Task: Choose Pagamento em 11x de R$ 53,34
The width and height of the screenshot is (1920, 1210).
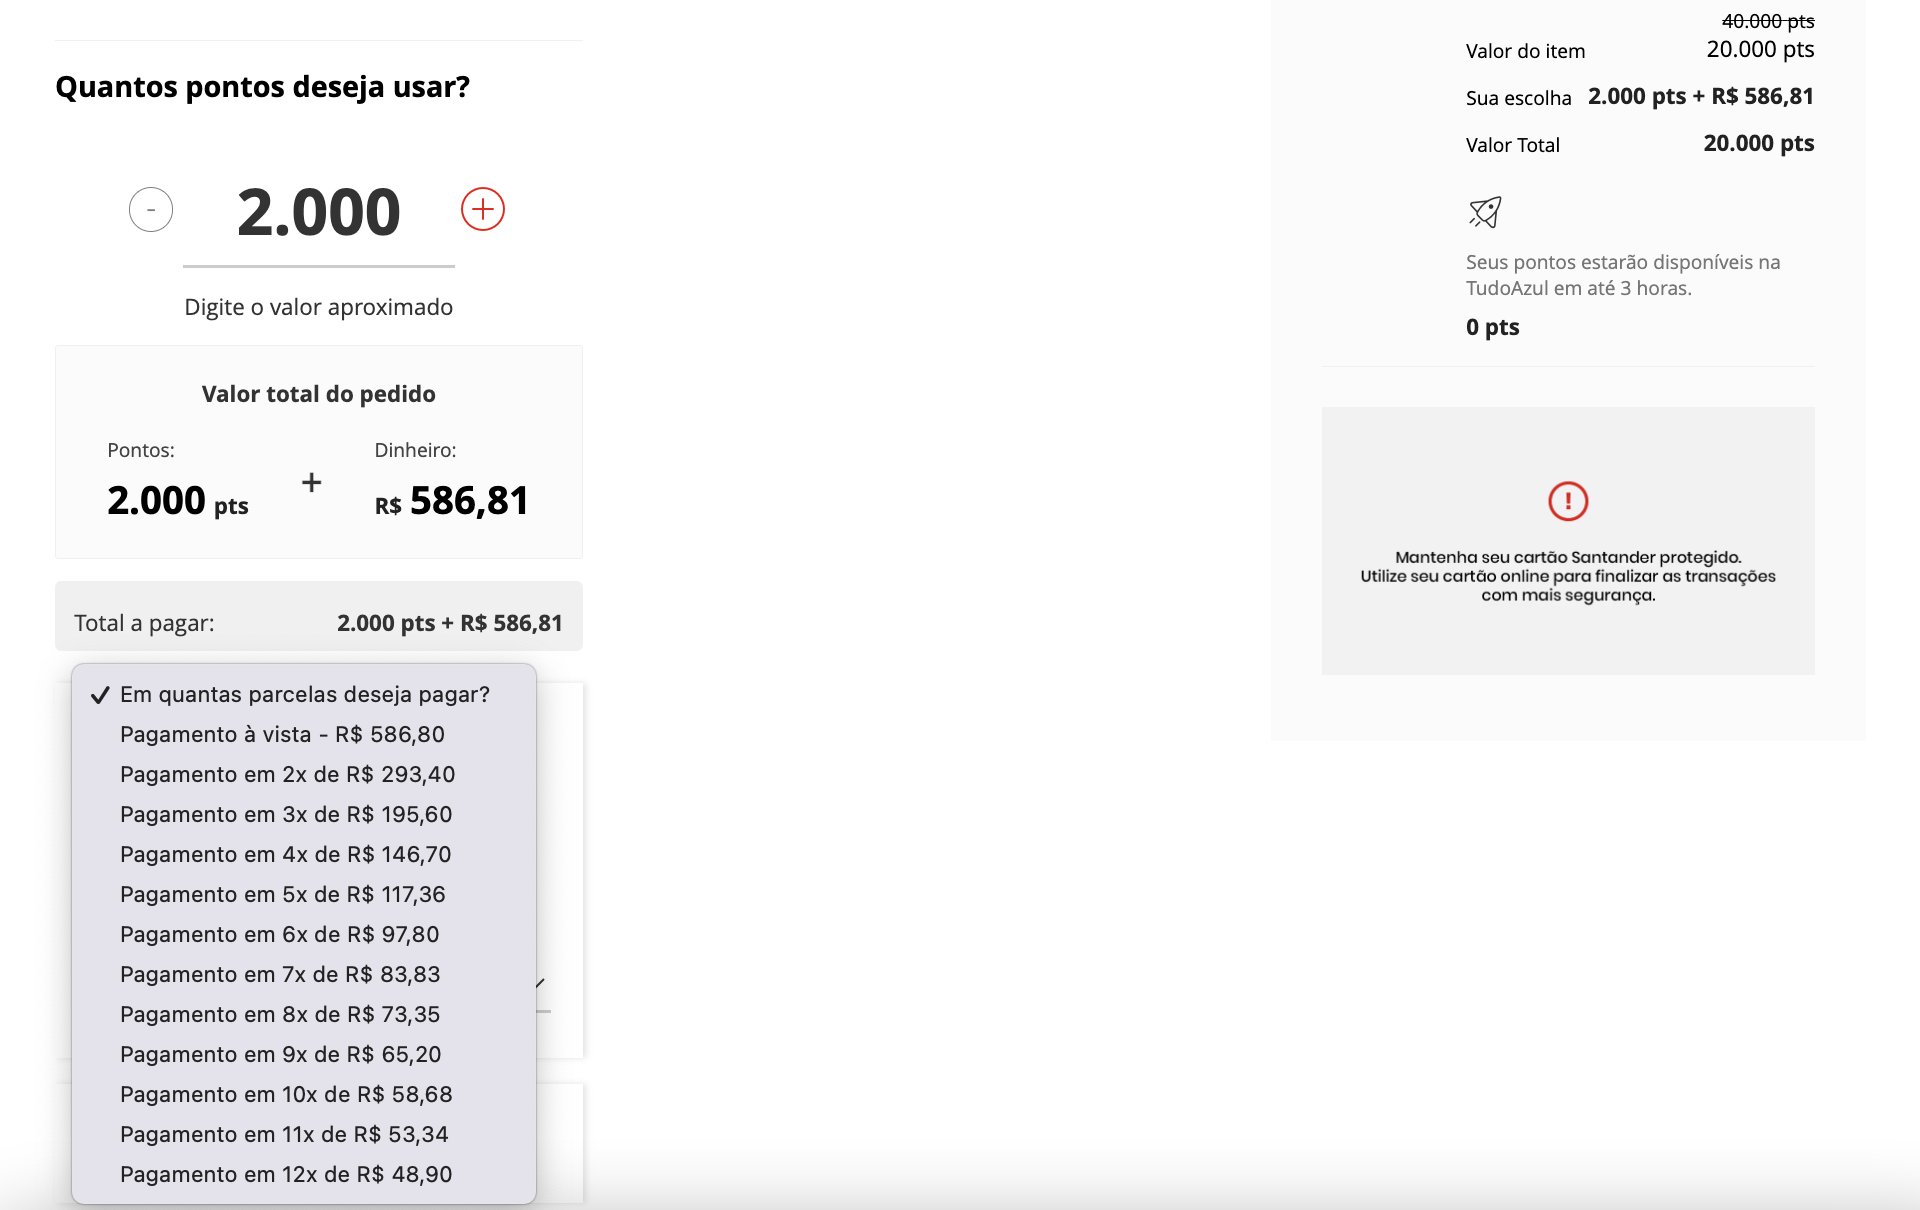Action: pyautogui.click(x=304, y=1134)
